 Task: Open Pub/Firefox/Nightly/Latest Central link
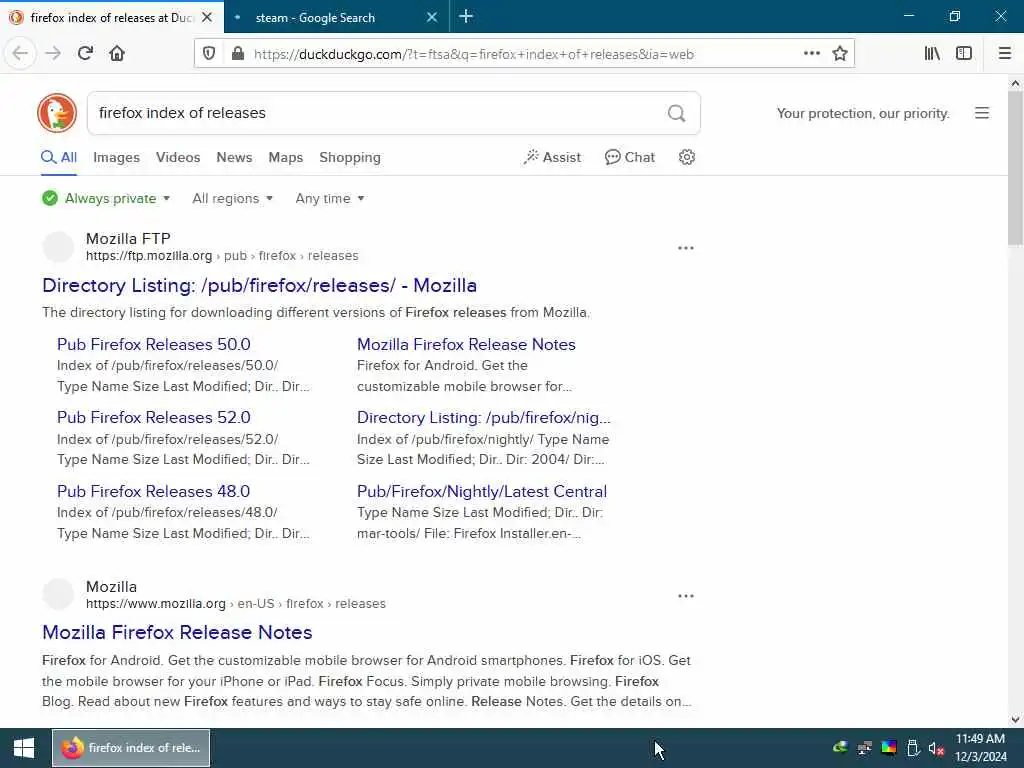(x=482, y=491)
